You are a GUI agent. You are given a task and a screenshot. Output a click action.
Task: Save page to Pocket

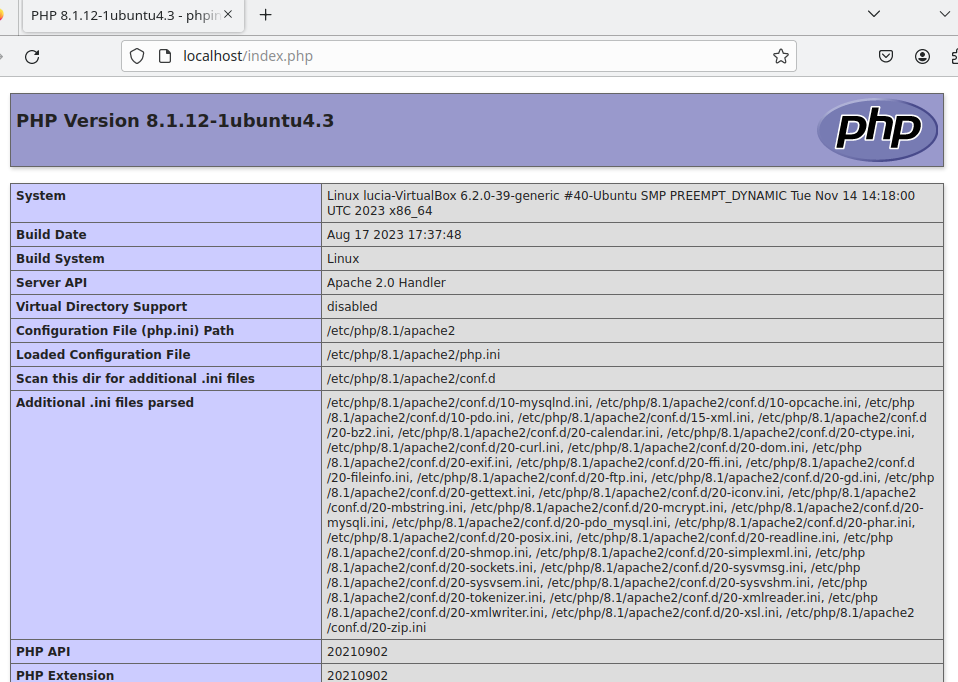[x=886, y=57]
